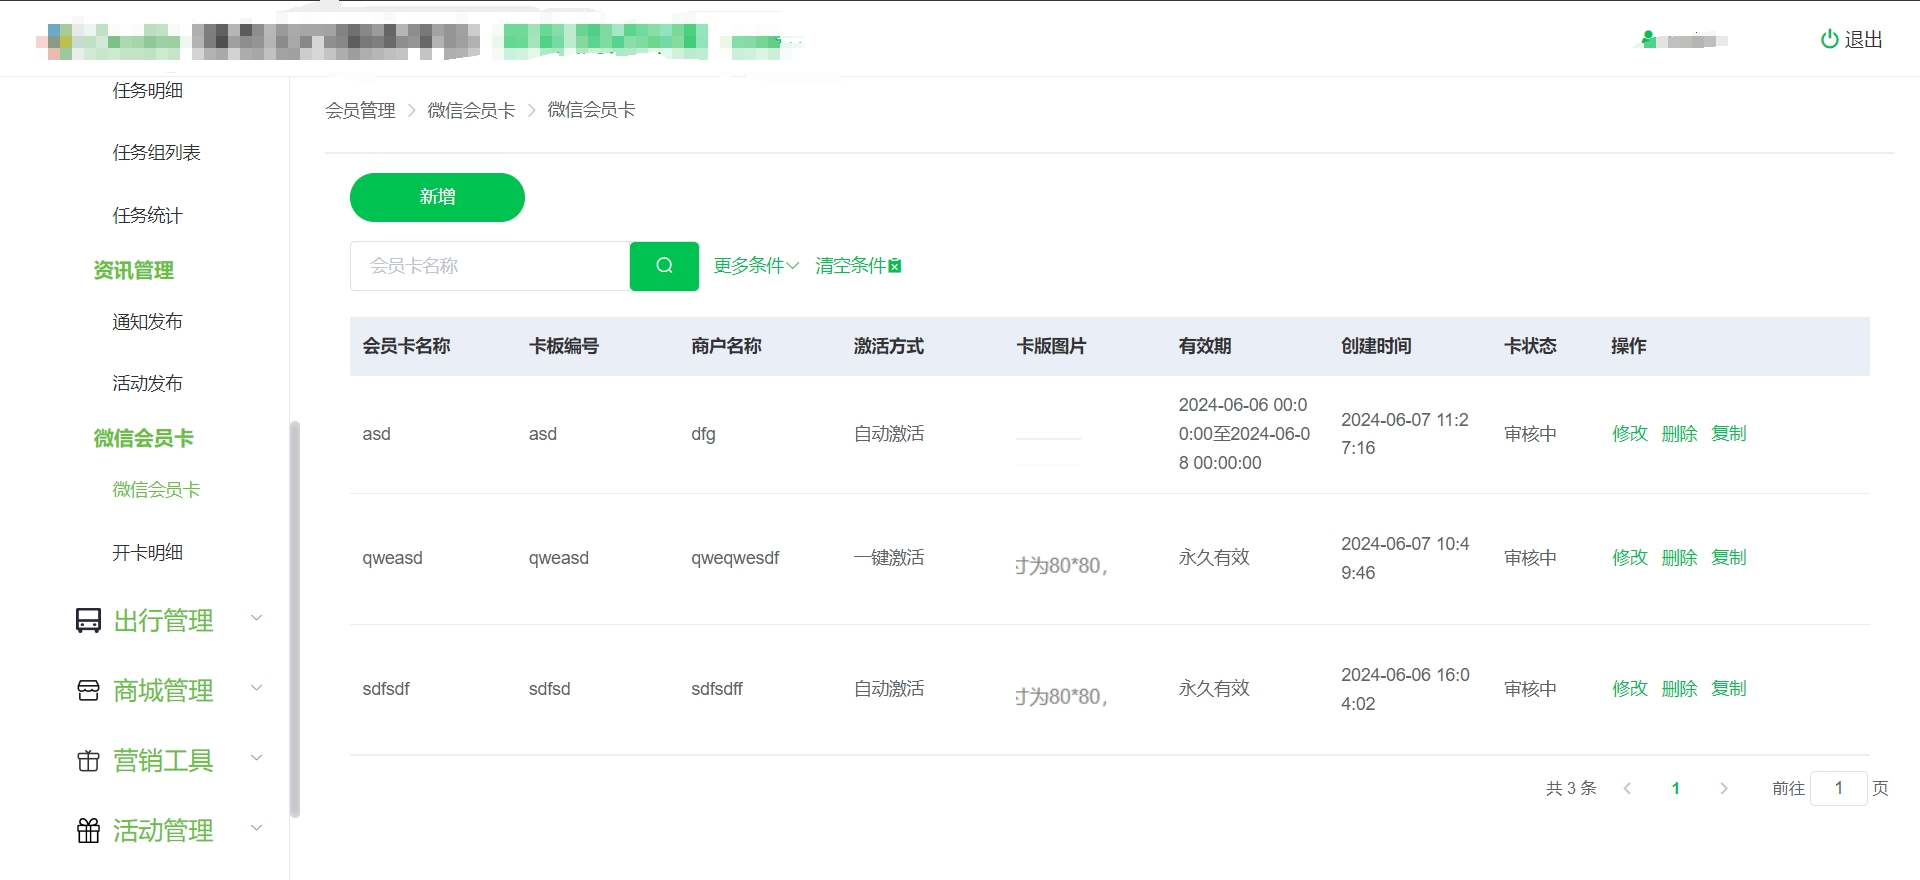Click the shop icon beside 商城管理
Image resolution: width=1920 pixels, height=880 pixels.
[x=88, y=691]
